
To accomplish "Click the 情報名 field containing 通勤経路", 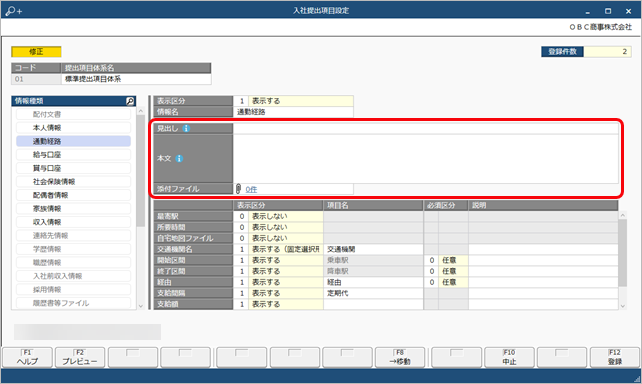I will point(293,112).
